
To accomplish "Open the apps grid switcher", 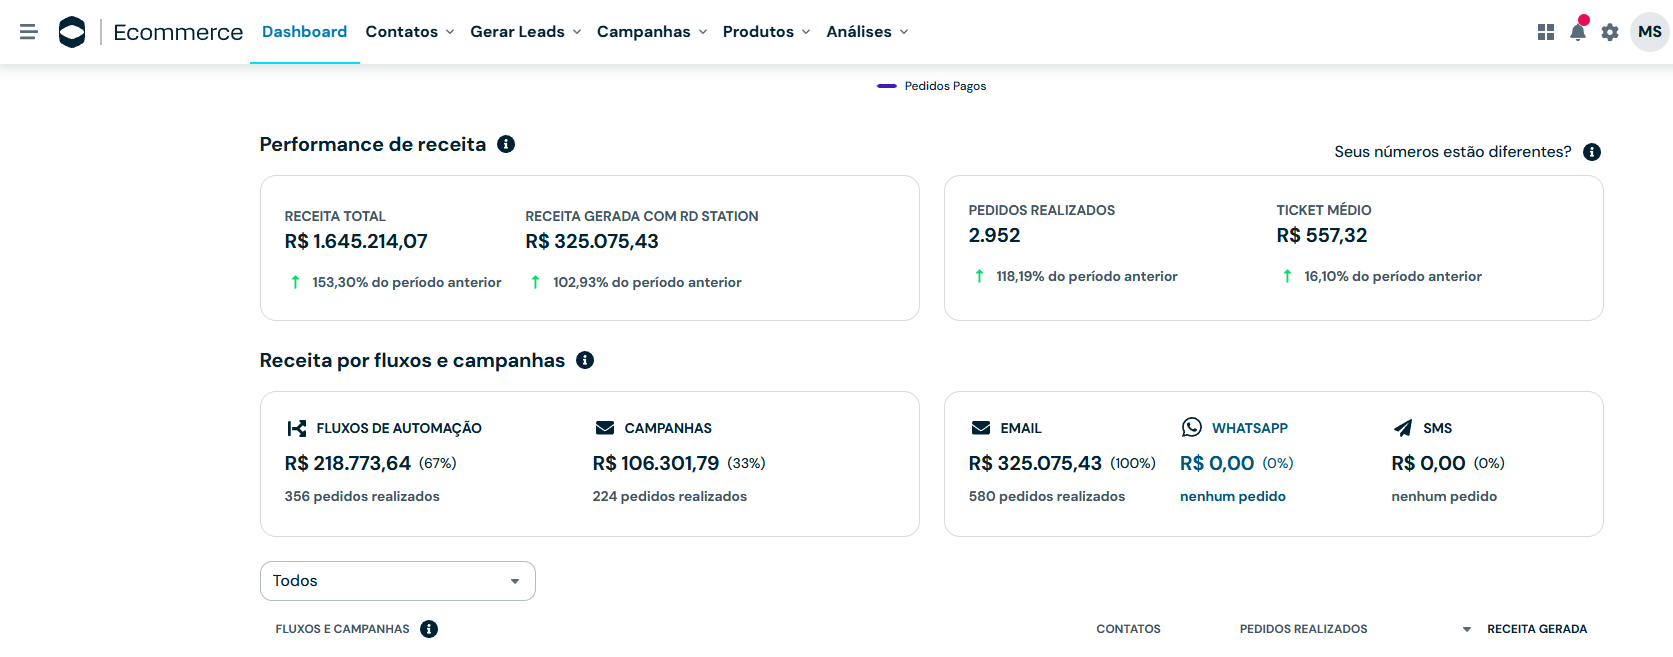I will [1545, 32].
